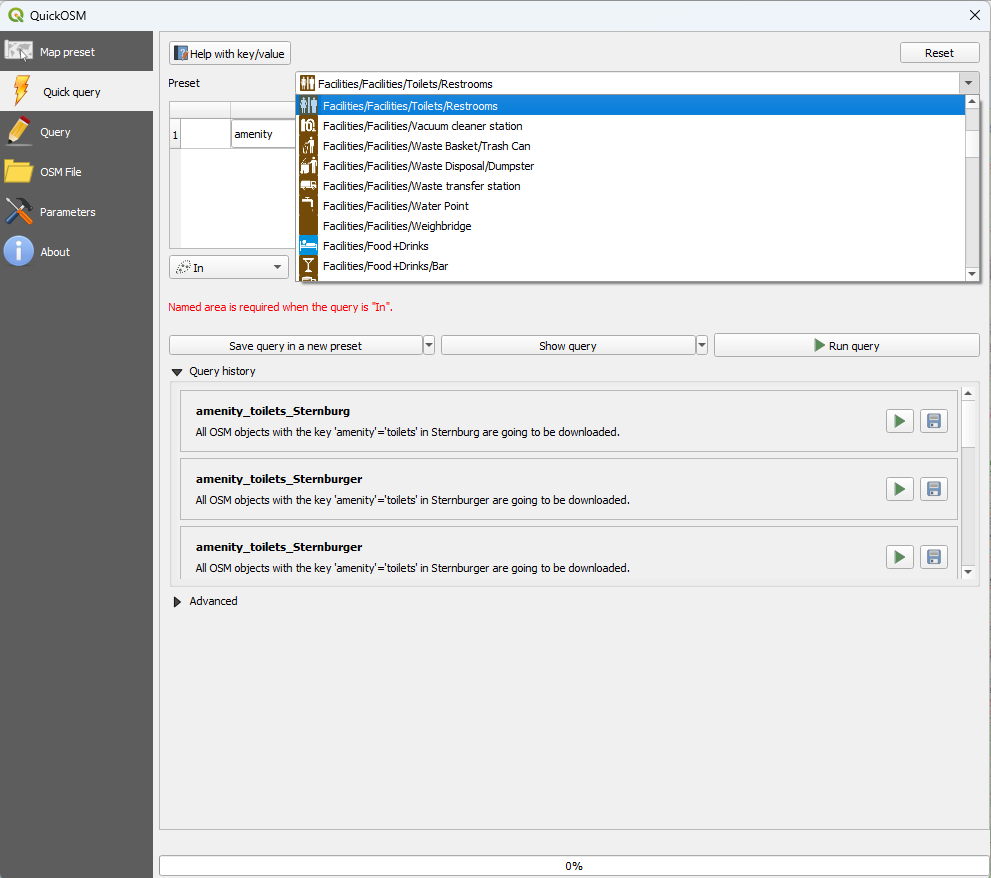Select the Parameters wrench icon
Screen dimensions: 991x878
[18, 211]
